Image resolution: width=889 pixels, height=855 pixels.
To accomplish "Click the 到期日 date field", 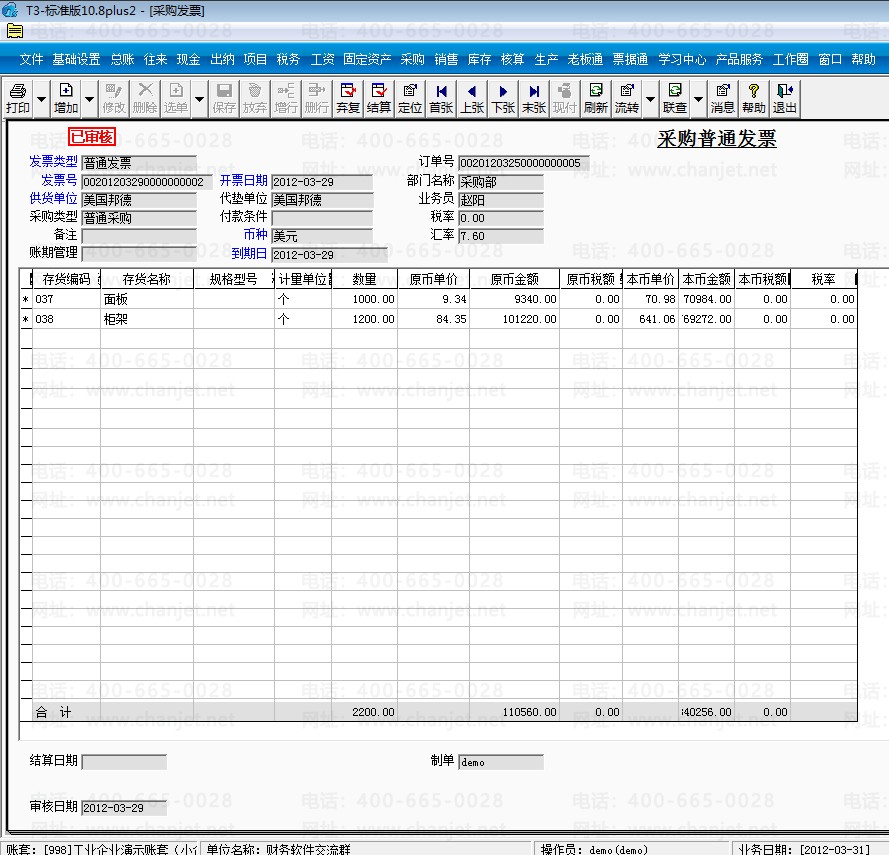I will (x=329, y=255).
